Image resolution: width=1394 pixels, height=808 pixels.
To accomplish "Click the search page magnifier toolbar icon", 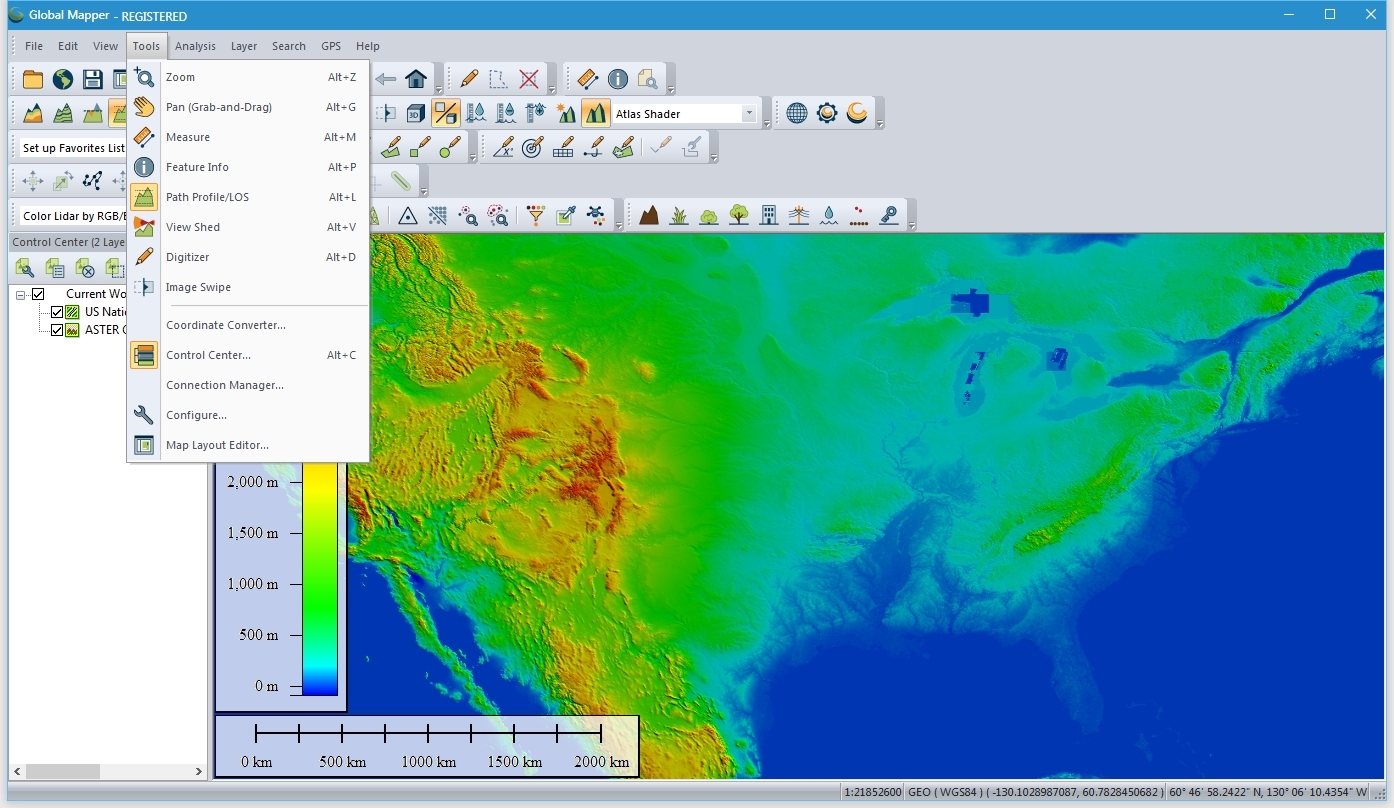I will [x=648, y=79].
